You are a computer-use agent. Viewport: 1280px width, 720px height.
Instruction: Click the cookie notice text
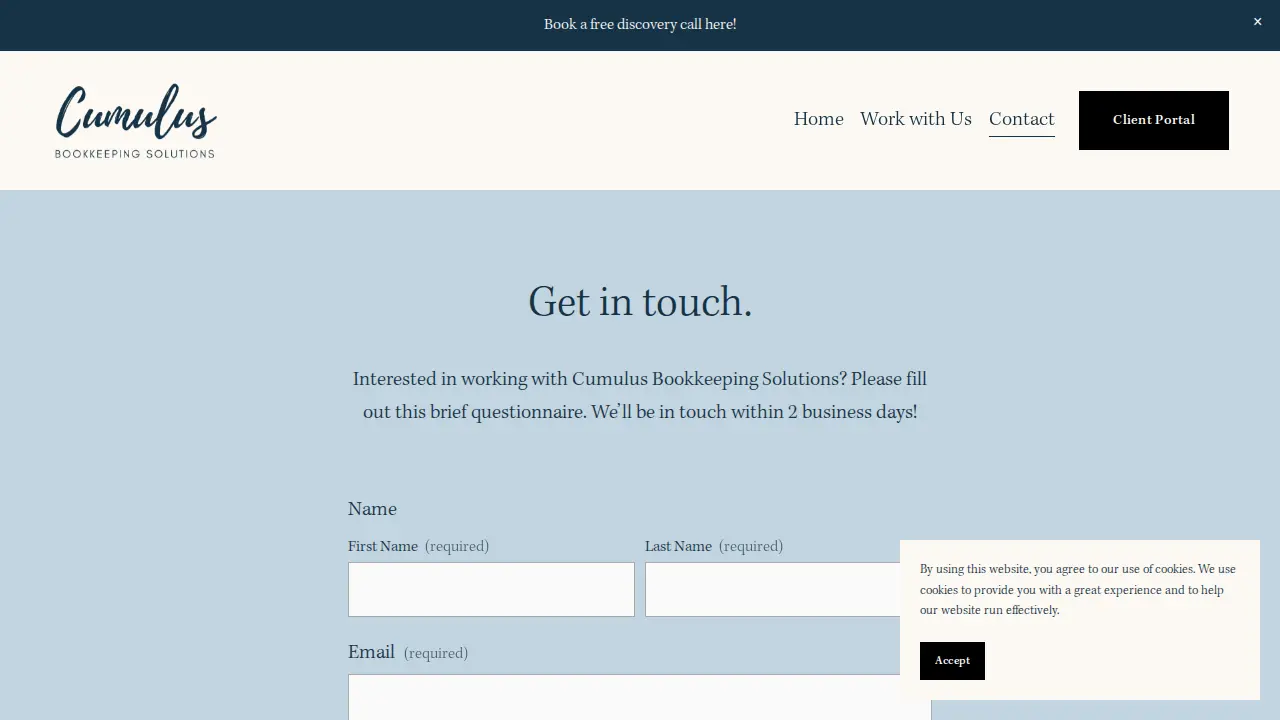pos(1078,589)
